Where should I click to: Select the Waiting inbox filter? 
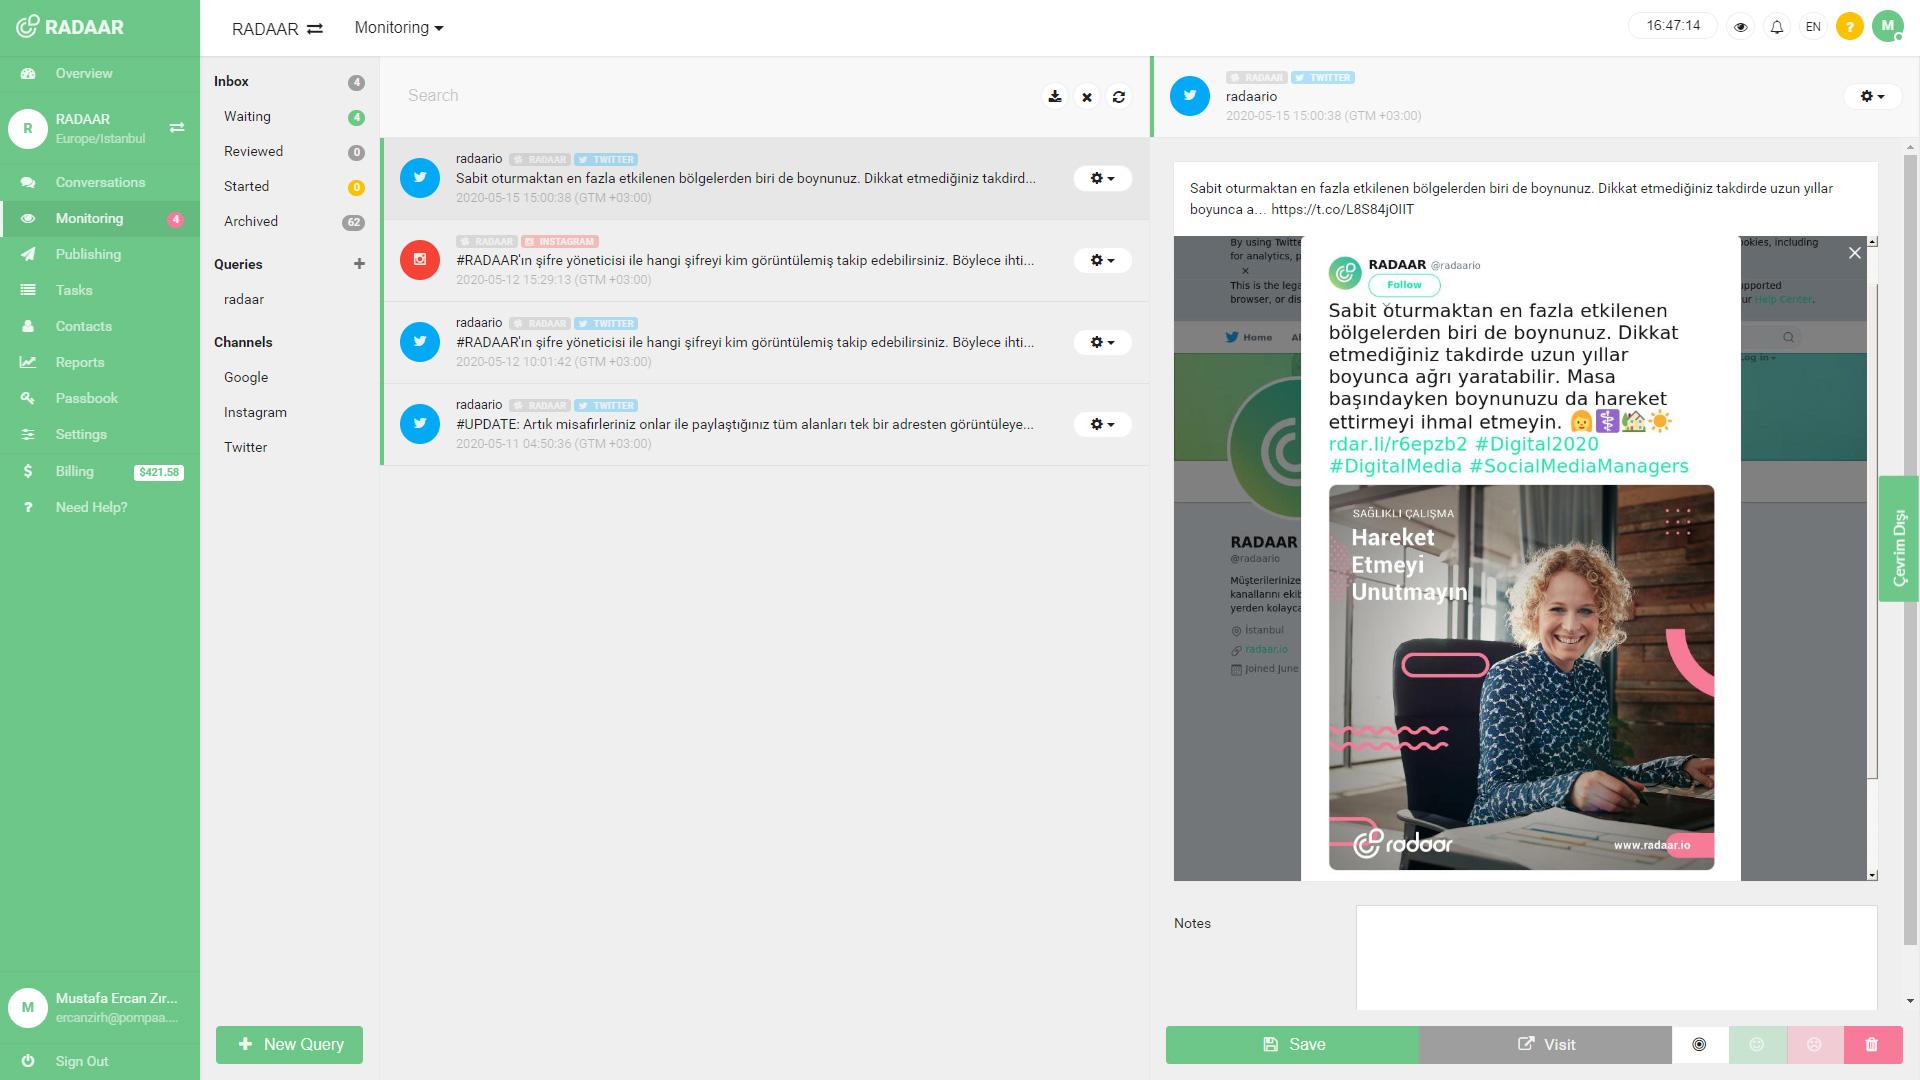[247, 116]
